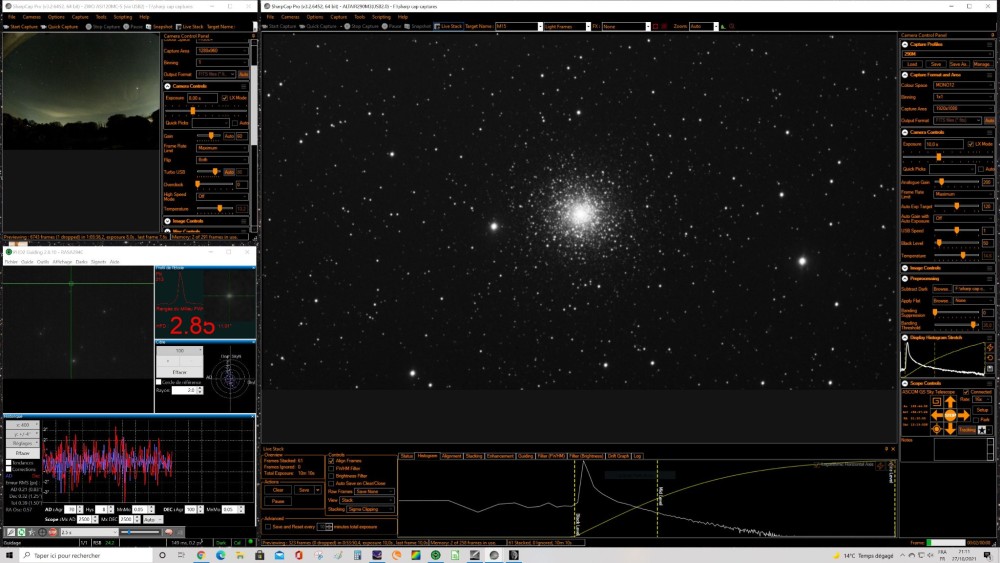
Task: Click the PHD2 loop exposures icon
Action: click(x=22, y=532)
